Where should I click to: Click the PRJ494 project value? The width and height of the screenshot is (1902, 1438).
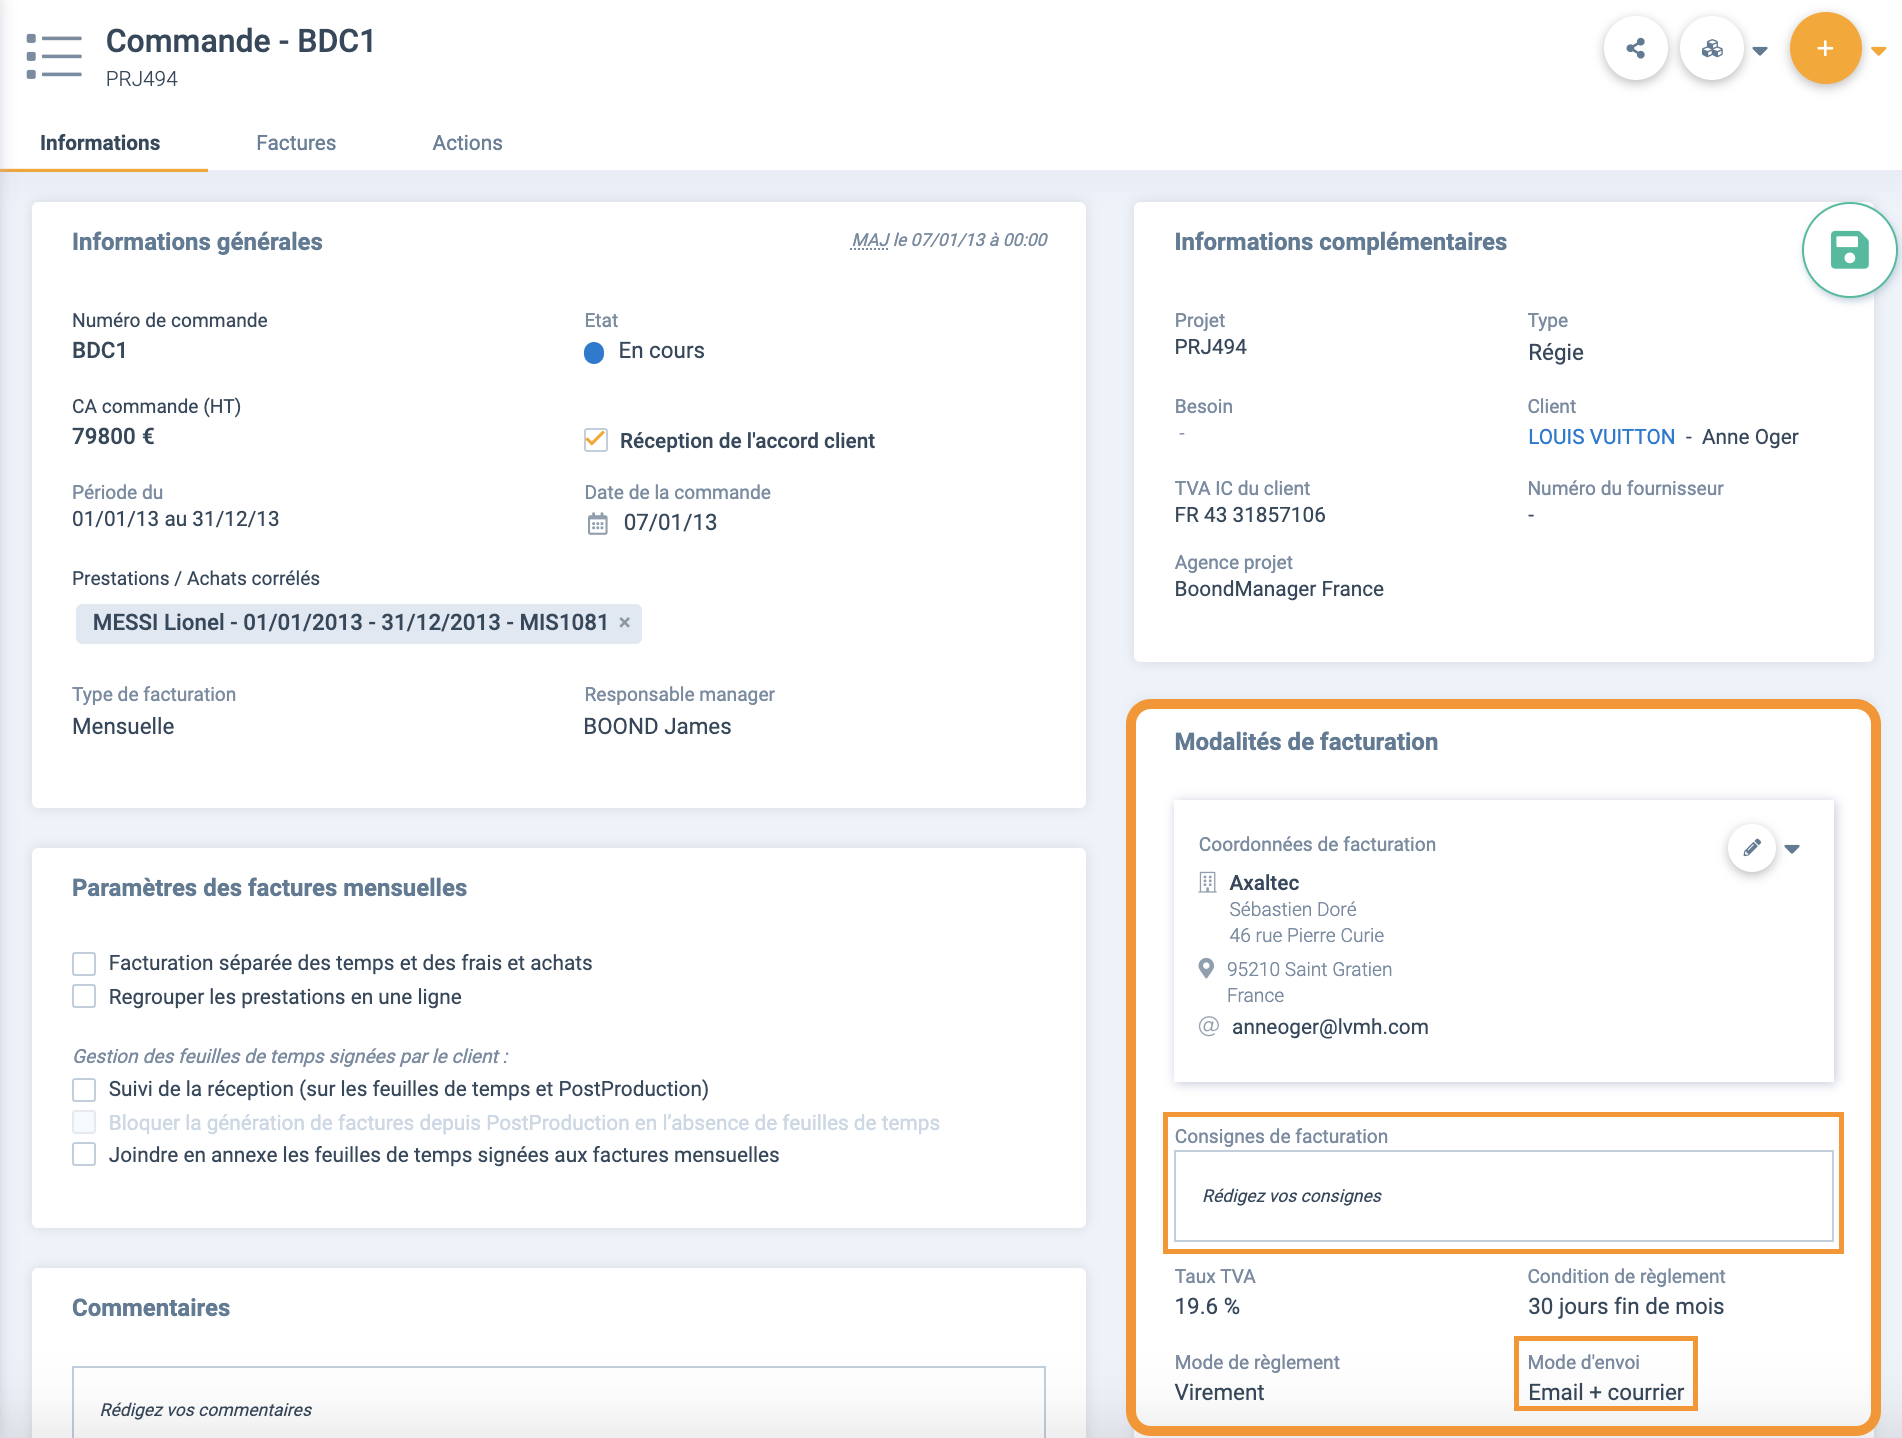point(1210,347)
